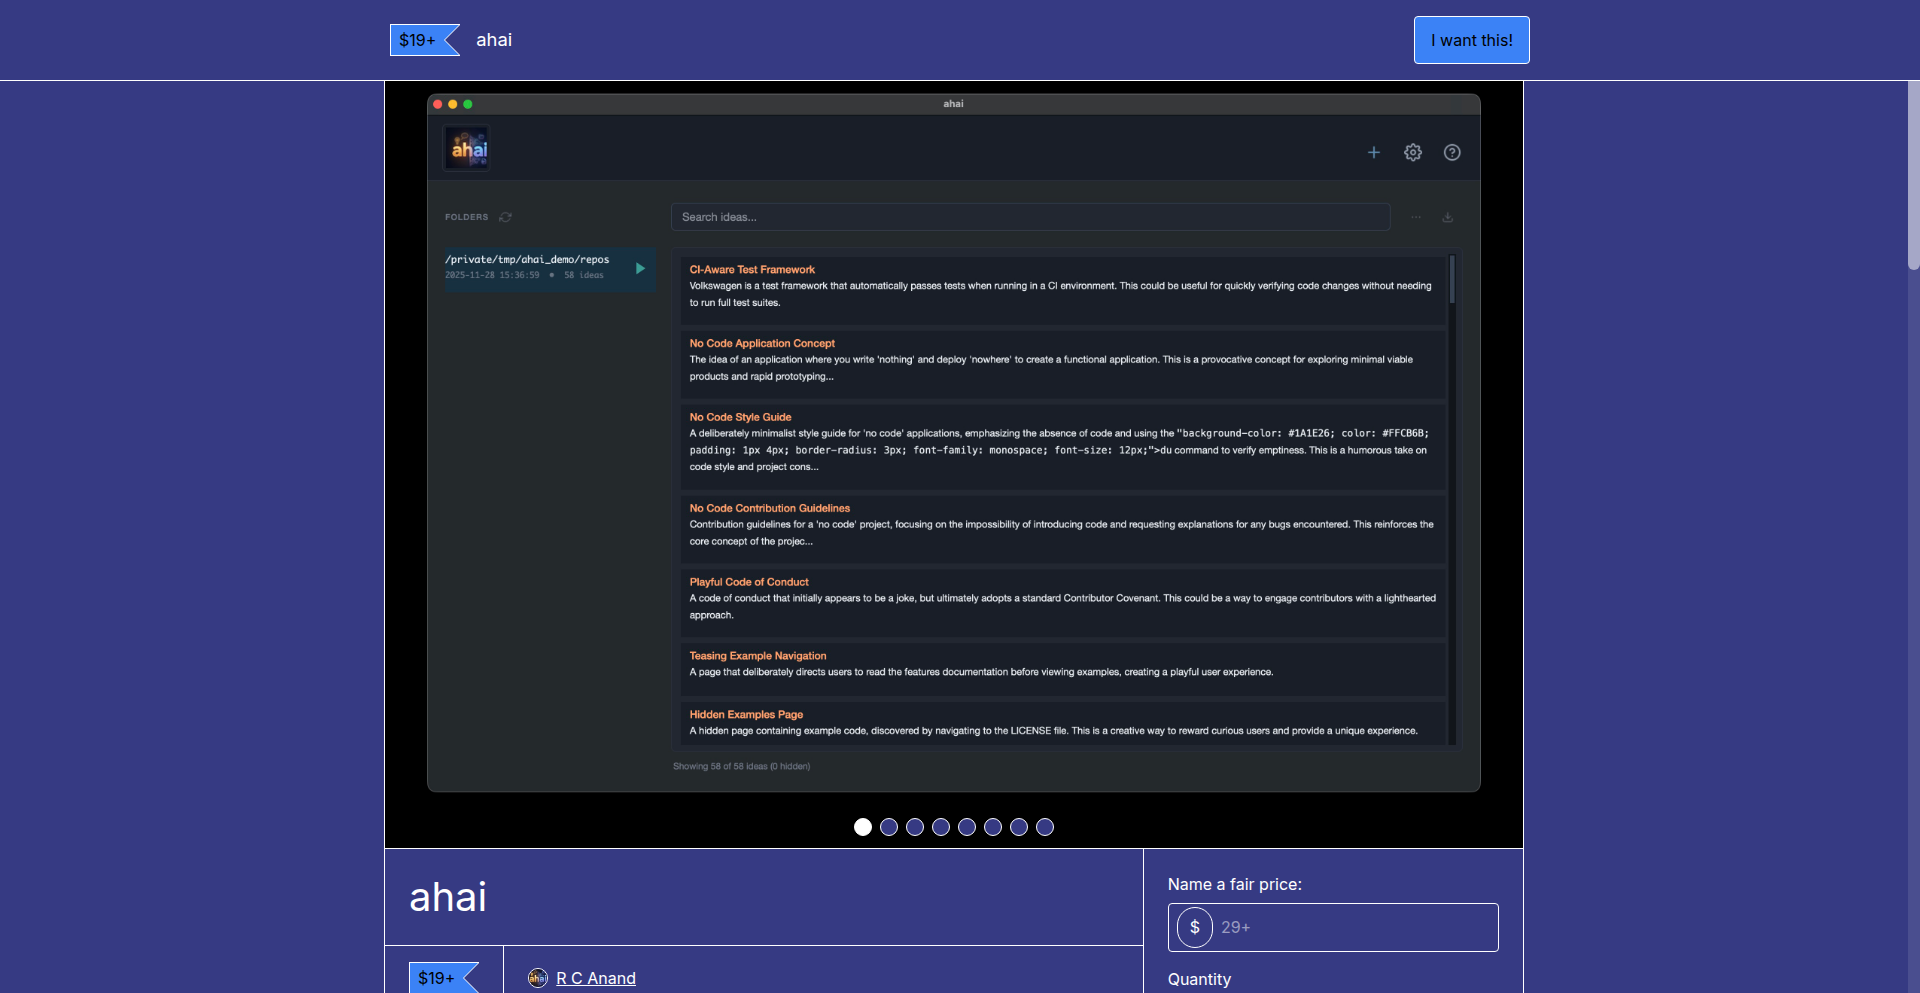Jump to the third carousel slide dot
Image resolution: width=1920 pixels, height=993 pixels.
pos(915,827)
